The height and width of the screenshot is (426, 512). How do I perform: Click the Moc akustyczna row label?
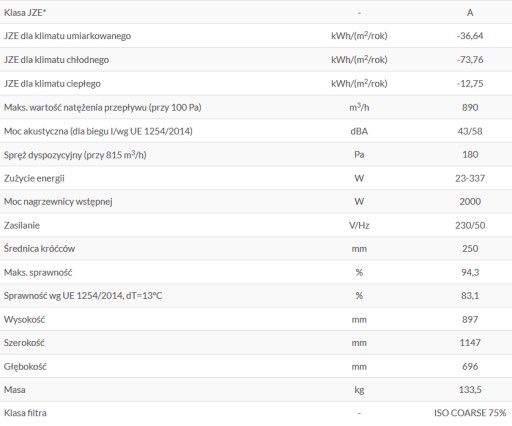point(98,131)
